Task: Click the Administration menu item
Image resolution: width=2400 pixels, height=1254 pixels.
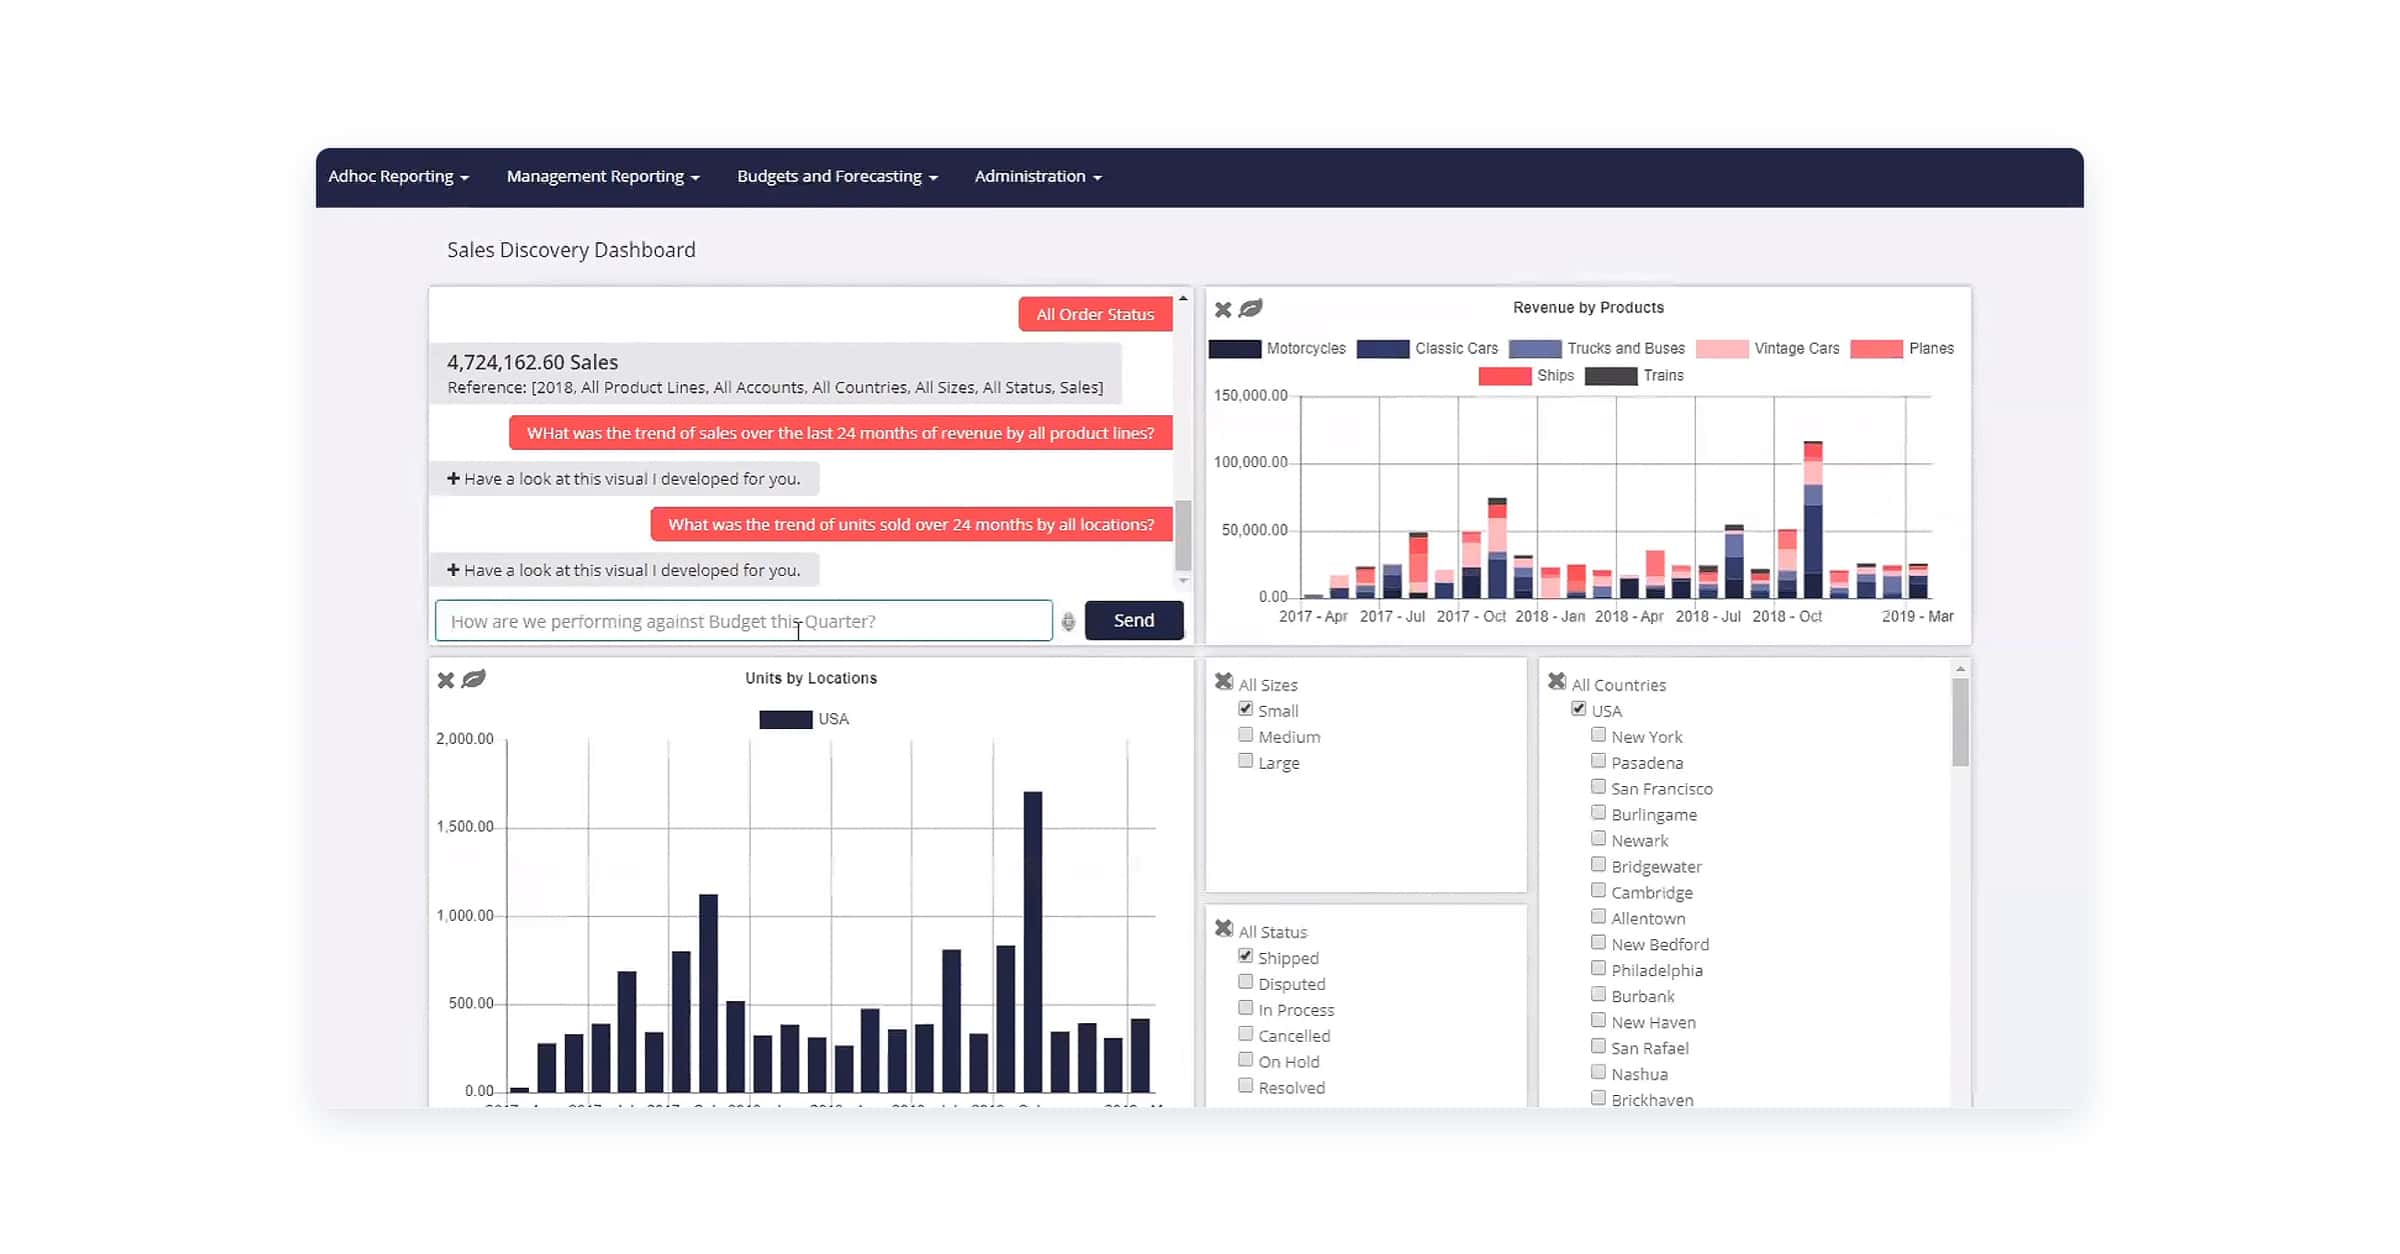Action: (x=1037, y=176)
